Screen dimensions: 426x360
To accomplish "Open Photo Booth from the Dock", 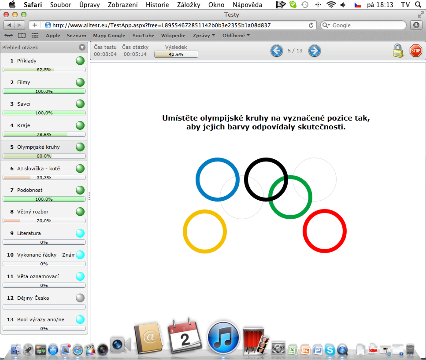I will coord(255,341).
